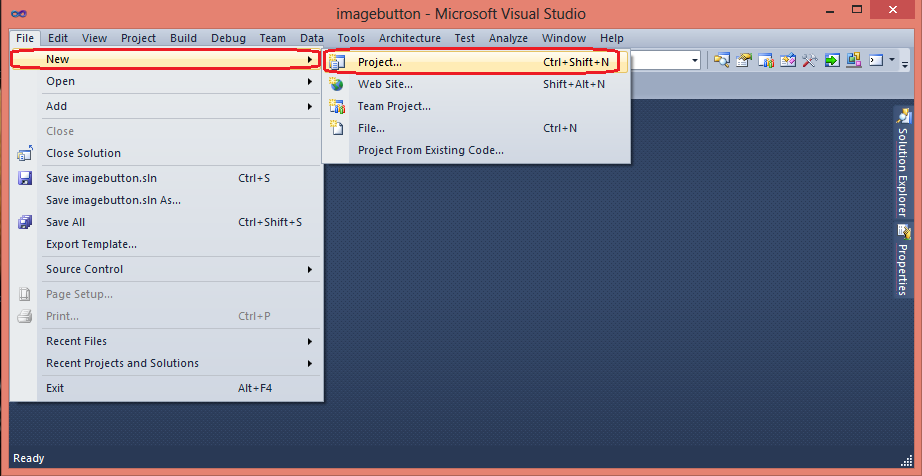This screenshot has height=476, width=922.
Task: Click the Team Project icon in submenu
Action: pos(336,106)
